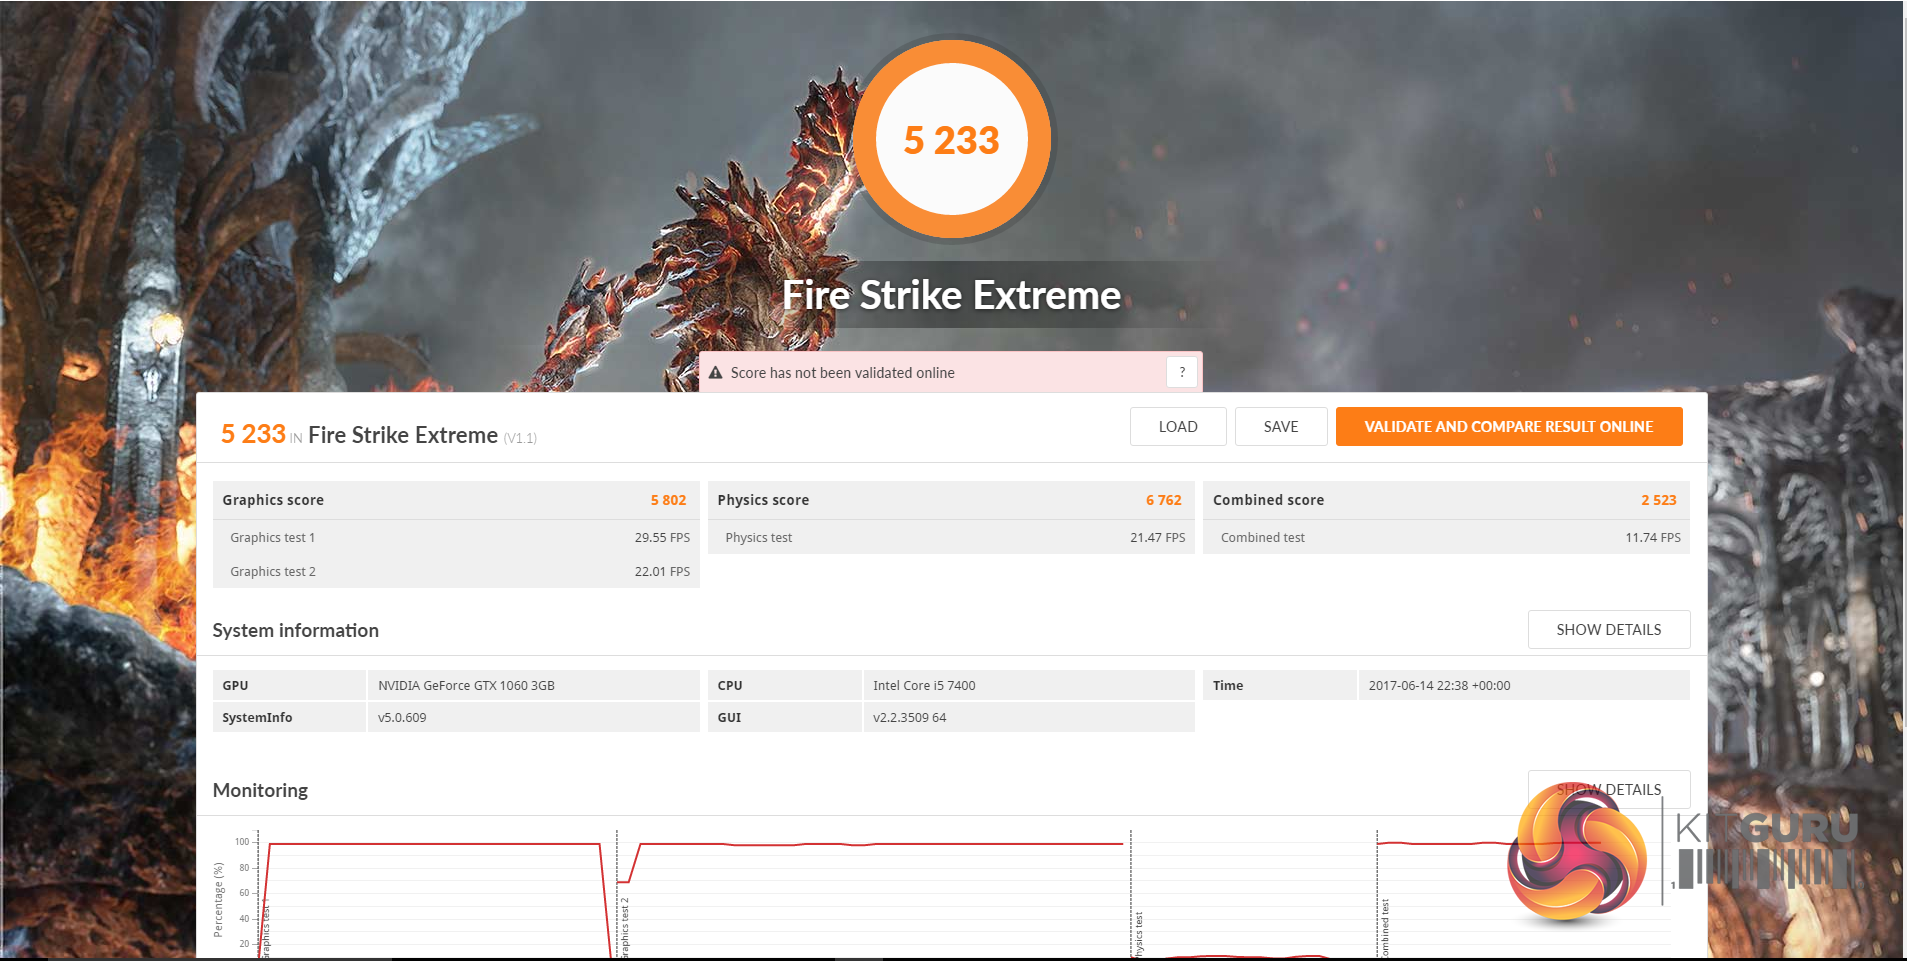Click the 'CPU' field label

click(x=730, y=685)
